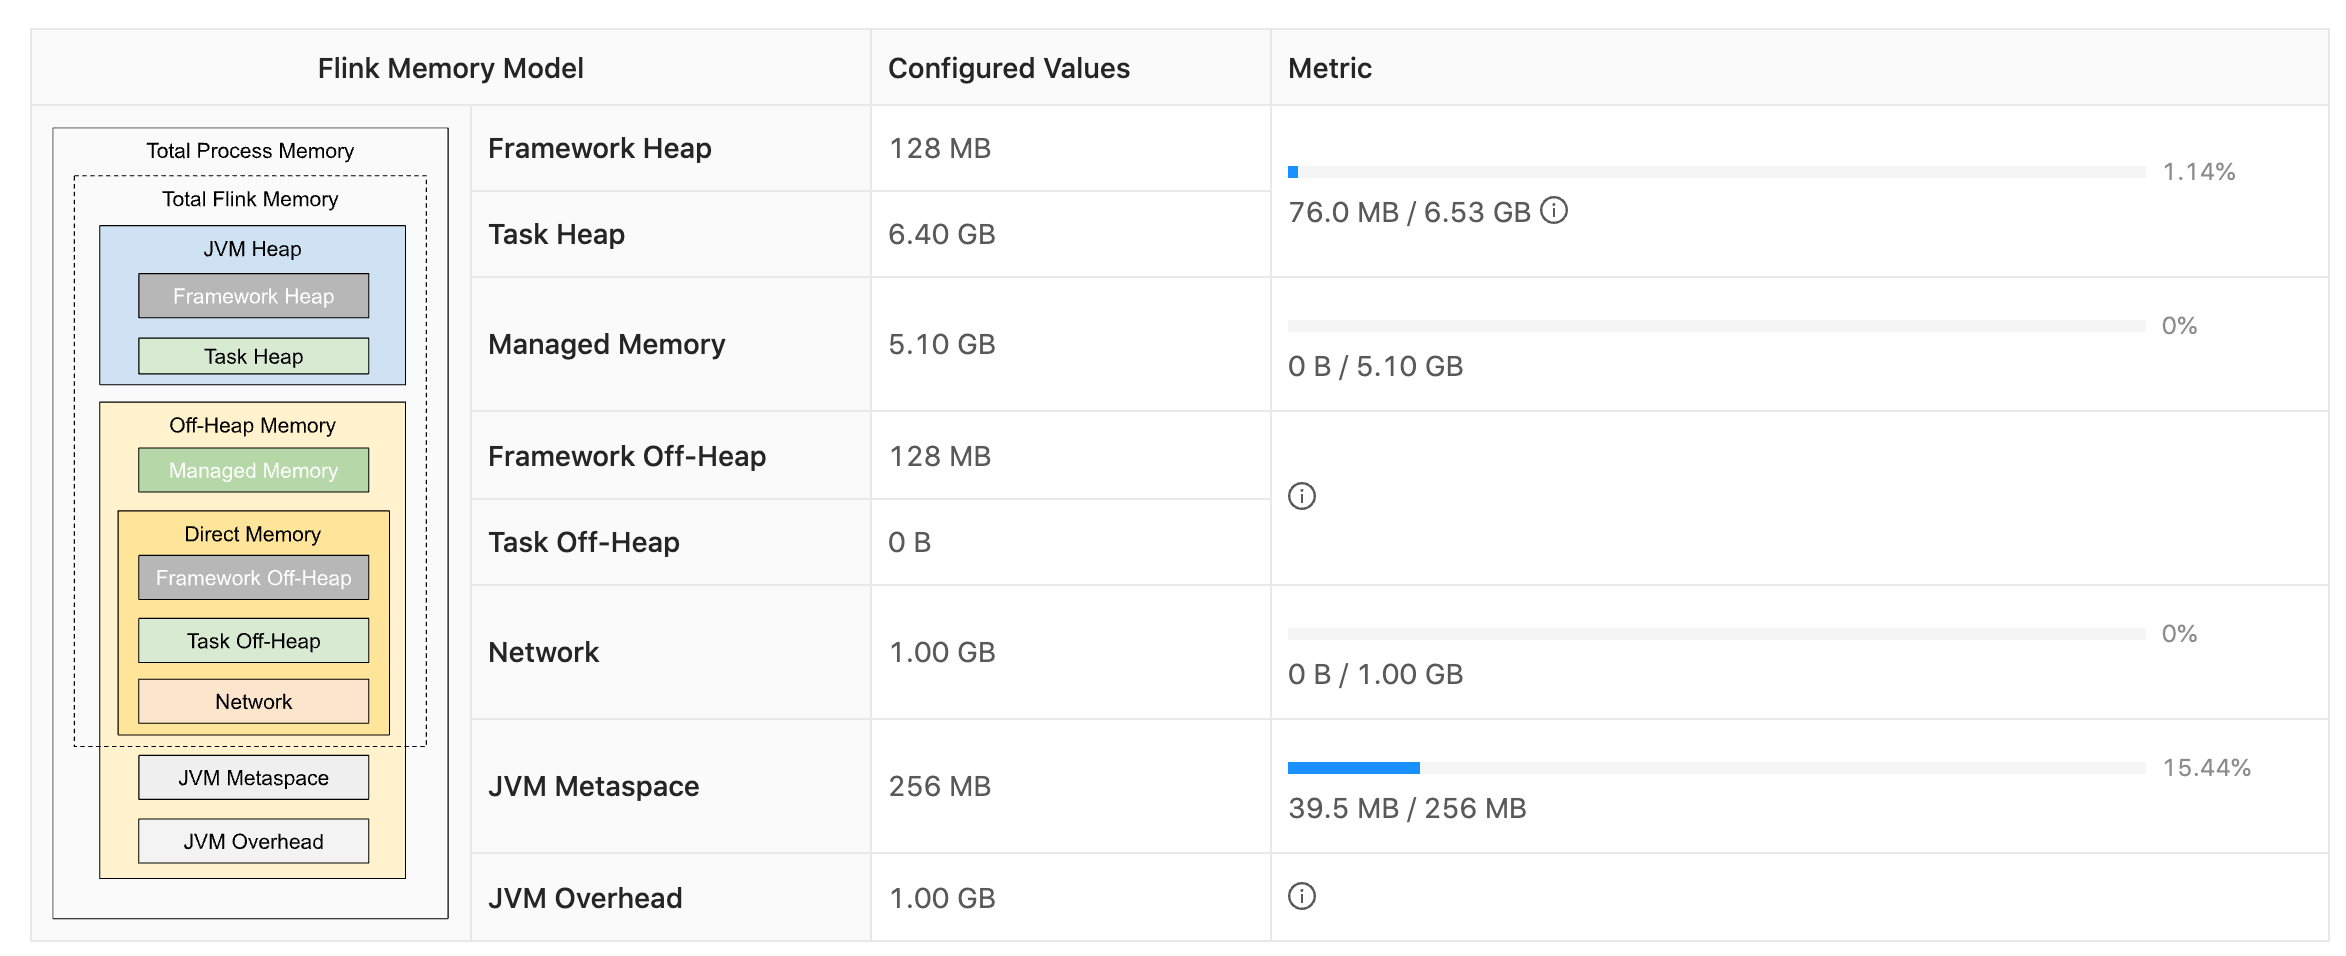
Task: Click the 39.5 MB / 256 MB usage text
Action: (1407, 808)
